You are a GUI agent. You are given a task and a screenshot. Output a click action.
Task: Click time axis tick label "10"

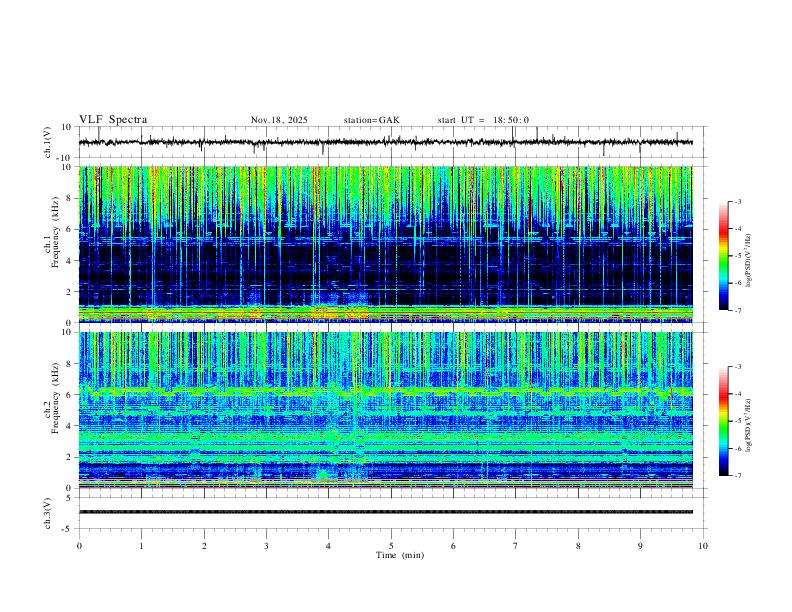[x=703, y=546]
